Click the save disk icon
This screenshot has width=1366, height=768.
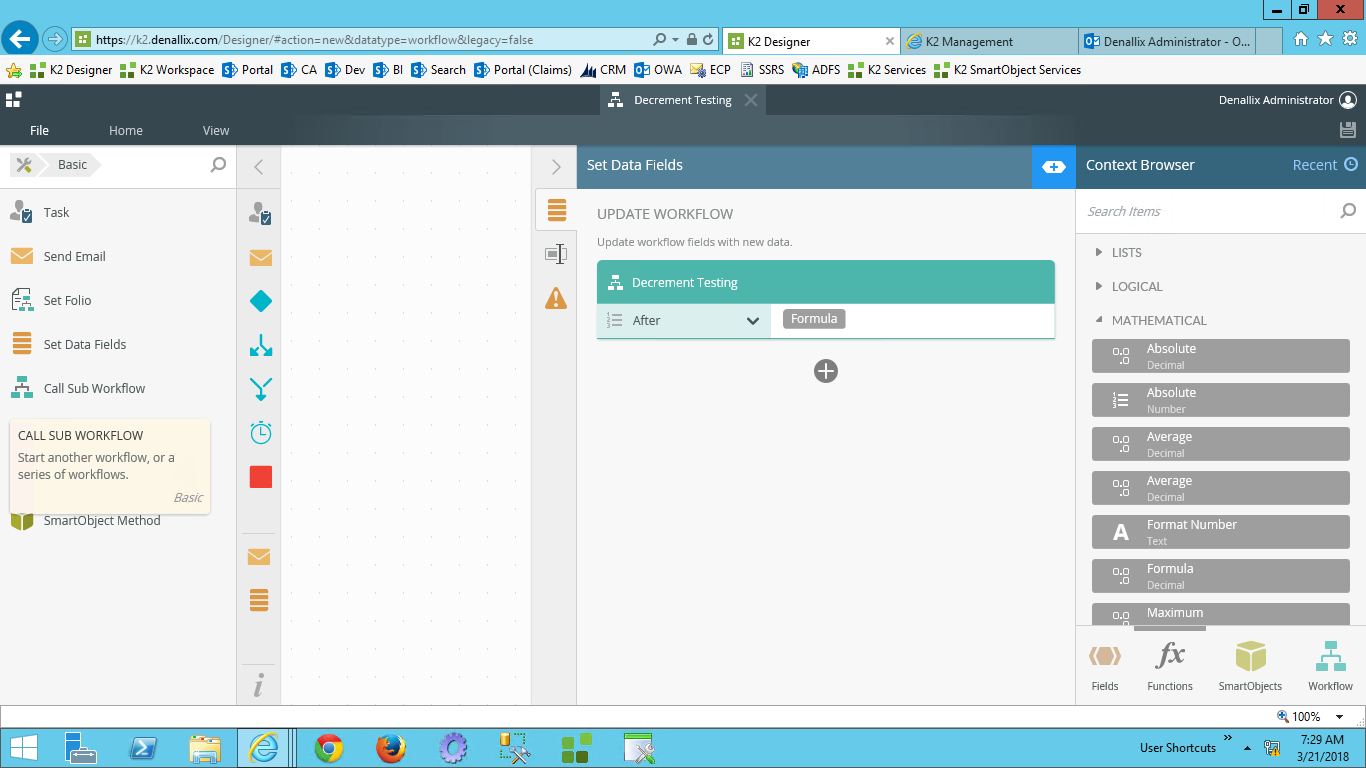tap(1347, 130)
